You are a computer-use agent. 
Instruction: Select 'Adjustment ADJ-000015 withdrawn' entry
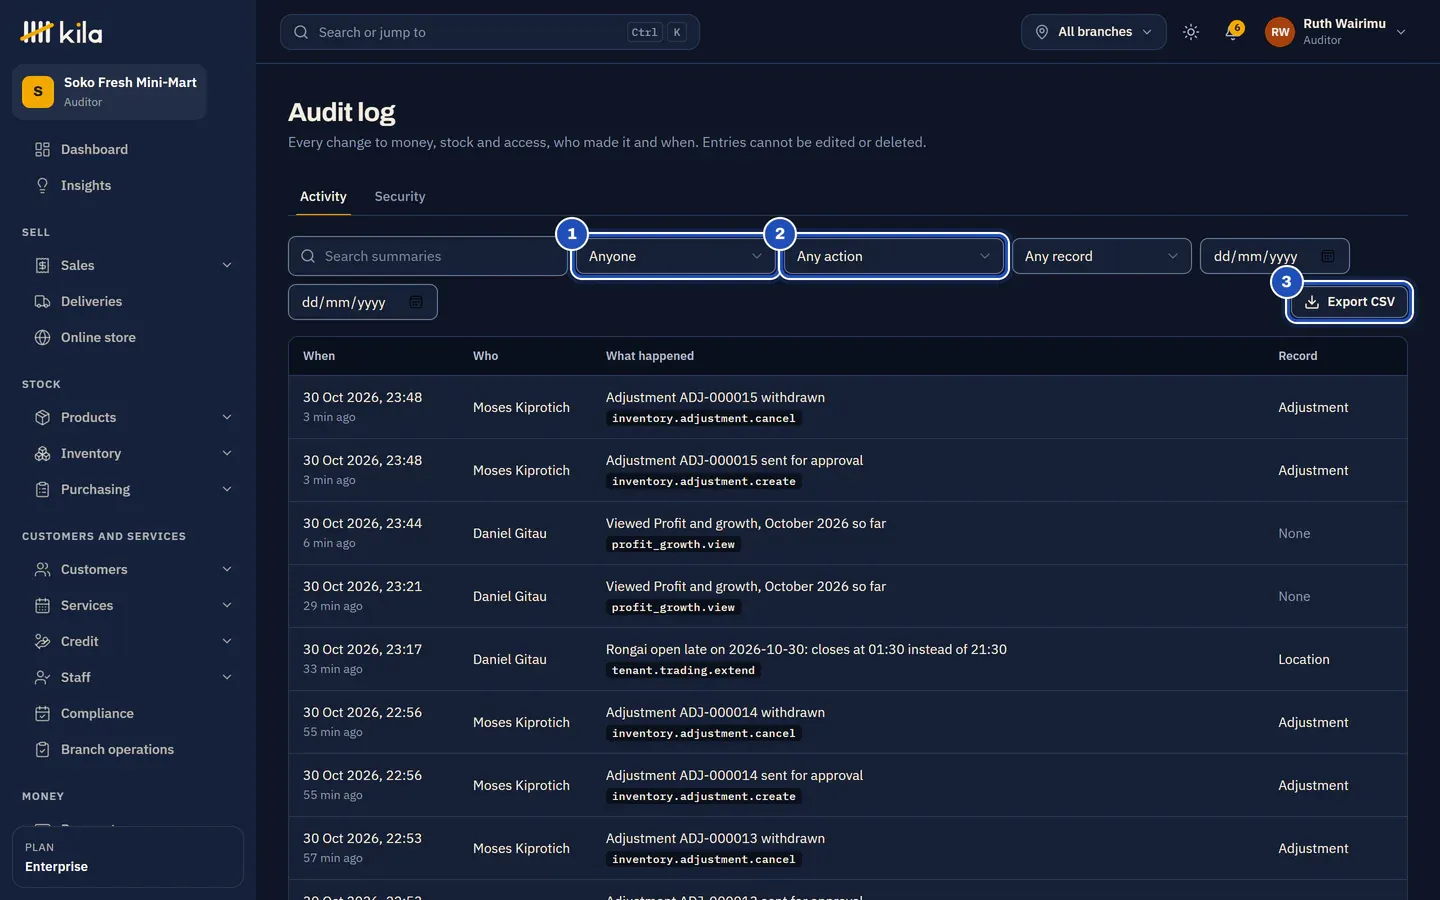715,397
